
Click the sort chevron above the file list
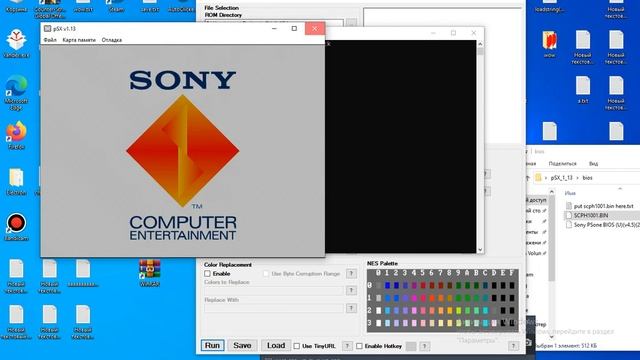point(620,189)
